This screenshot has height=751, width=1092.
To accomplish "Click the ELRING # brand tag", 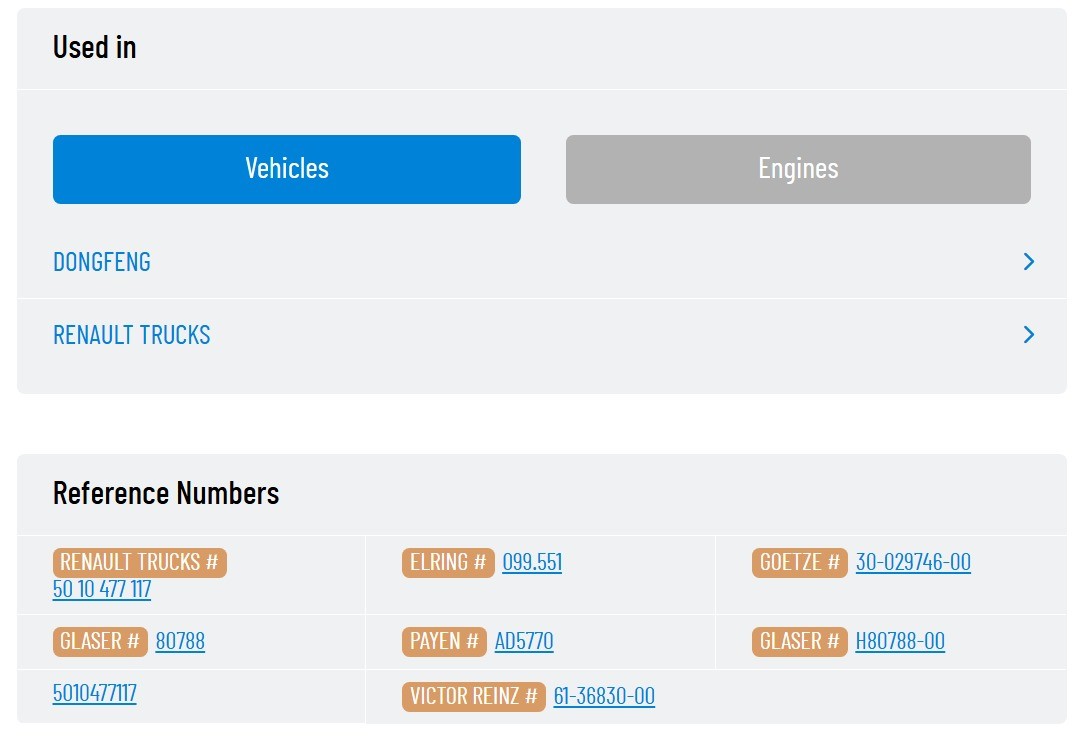I will pyautogui.click(x=448, y=562).
